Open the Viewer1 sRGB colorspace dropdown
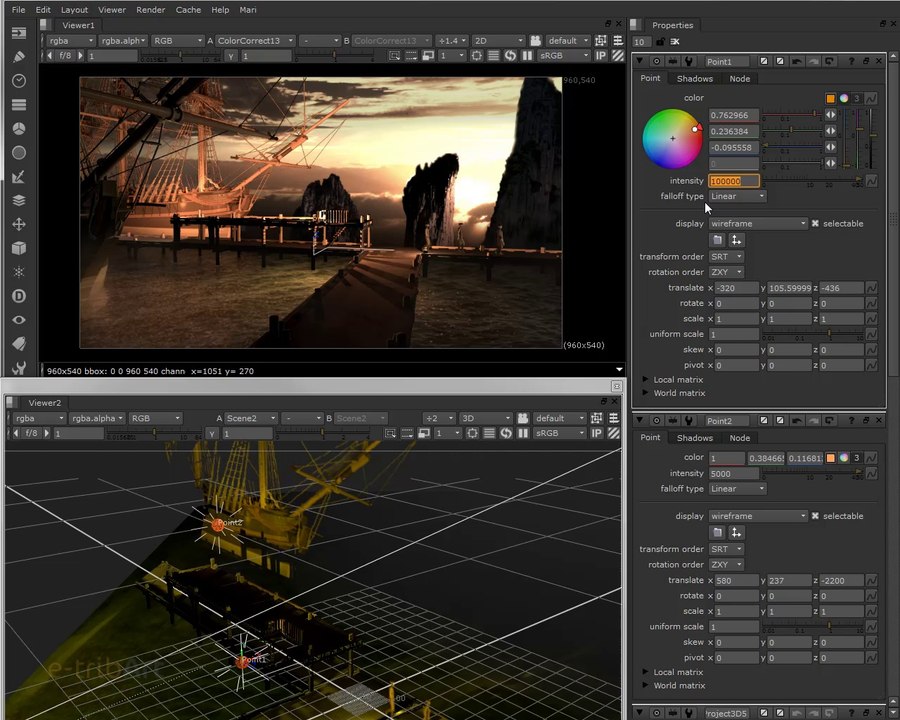The height and width of the screenshot is (720, 900). (x=564, y=56)
